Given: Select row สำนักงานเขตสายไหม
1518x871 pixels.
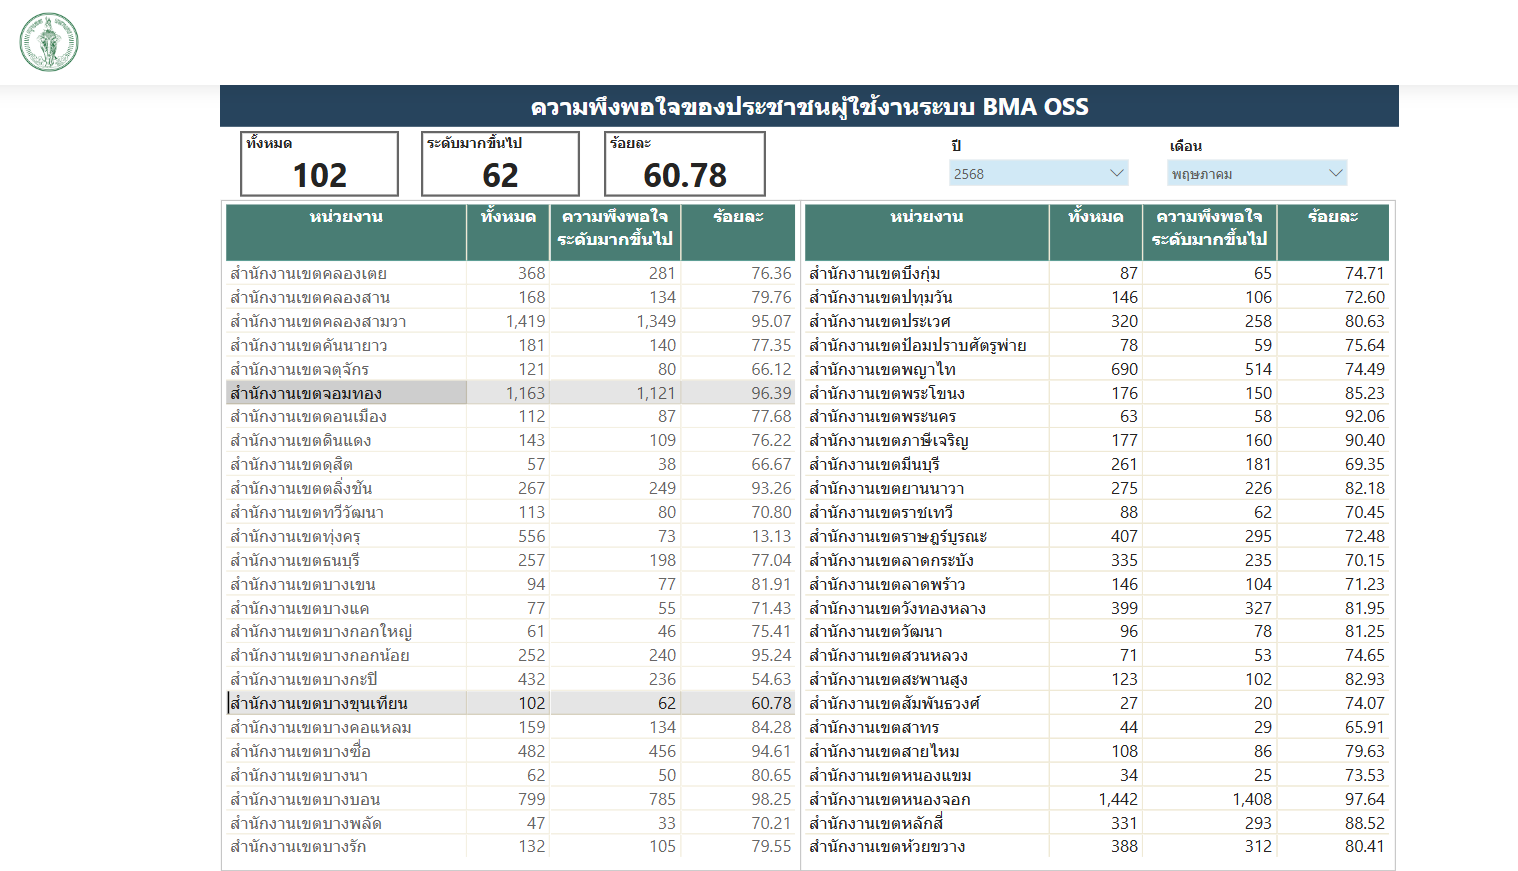Looking at the screenshot, I should pyautogui.click(x=1097, y=751).
